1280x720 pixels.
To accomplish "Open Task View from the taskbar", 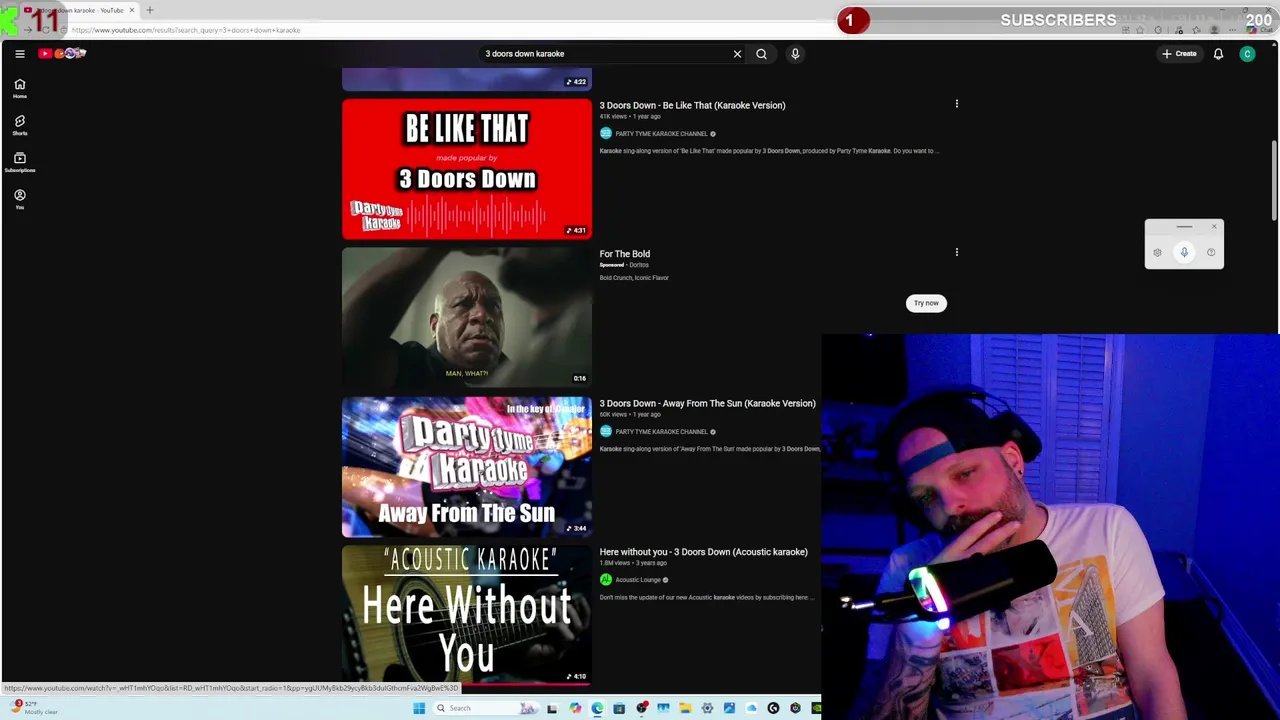I will point(552,708).
